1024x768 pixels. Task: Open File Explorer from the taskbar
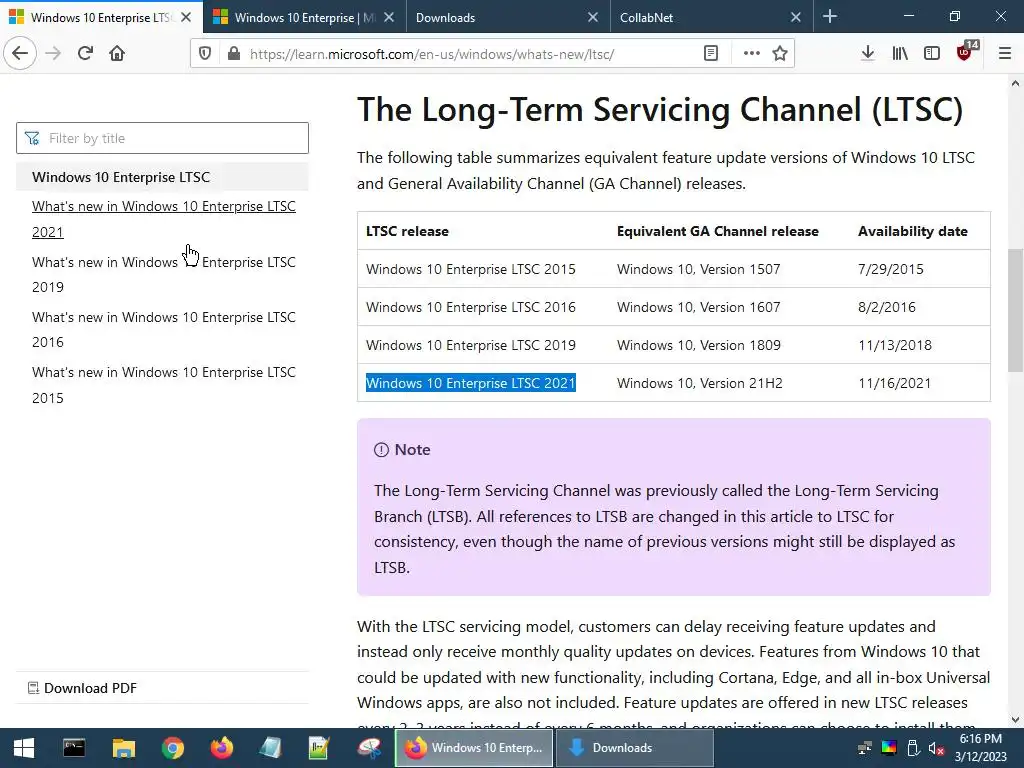pyautogui.click(x=123, y=748)
